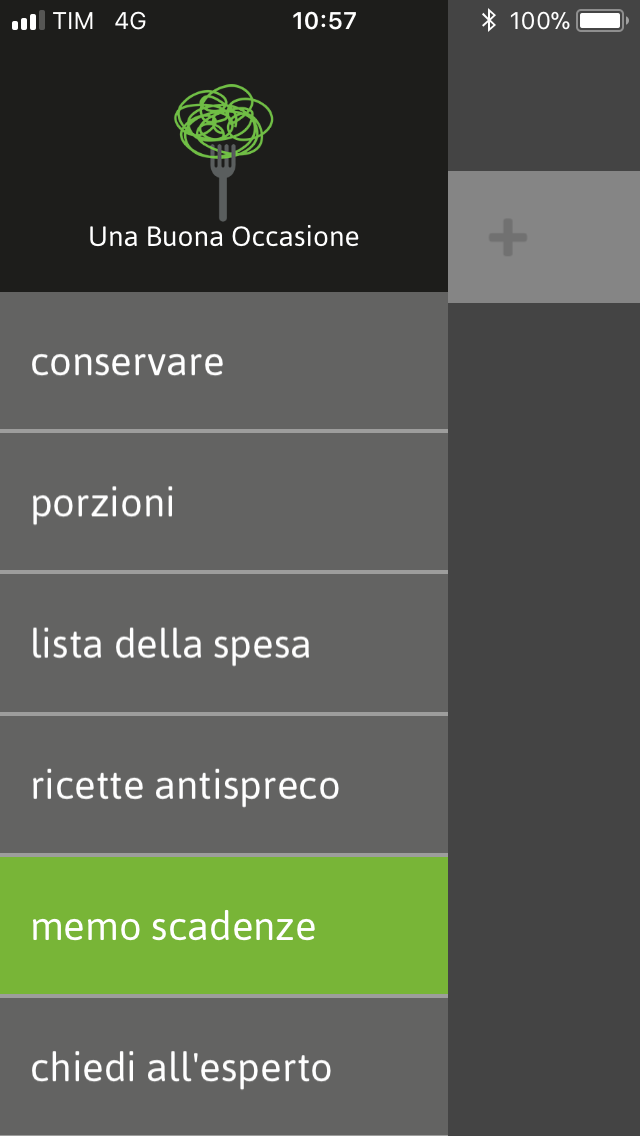Close the menu by tapping dimmed area below plus bar
640x1136 pixels.
pyautogui.click(x=544, y=700)
